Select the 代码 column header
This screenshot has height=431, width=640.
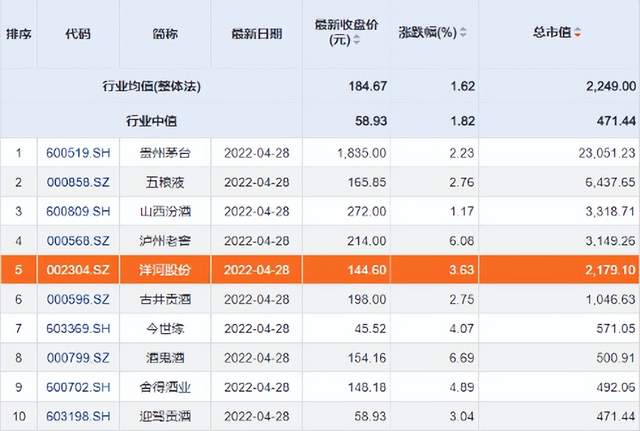pos(78,33)
